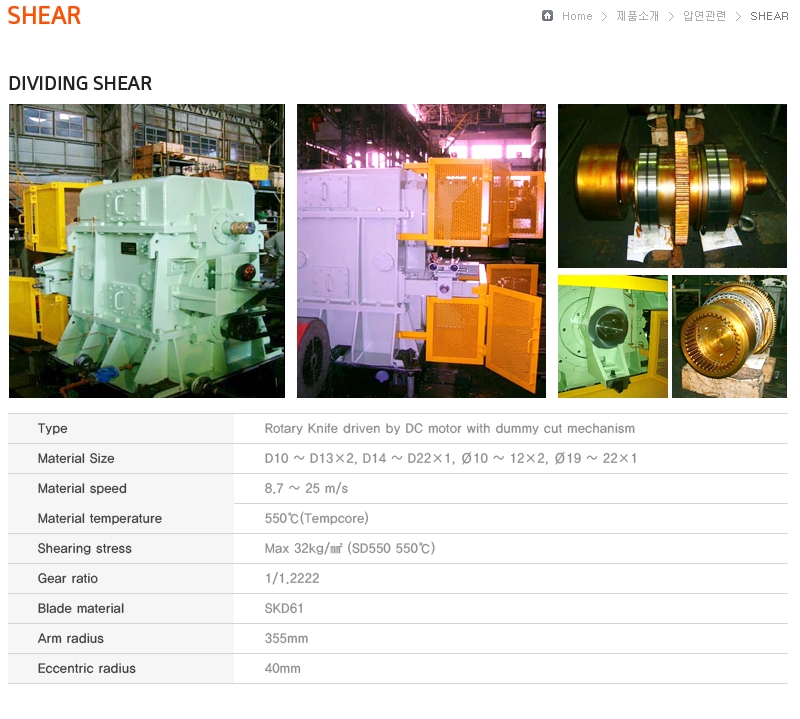Select the 'Shearing stress' label
800x719 pixels.
point(85,549)
